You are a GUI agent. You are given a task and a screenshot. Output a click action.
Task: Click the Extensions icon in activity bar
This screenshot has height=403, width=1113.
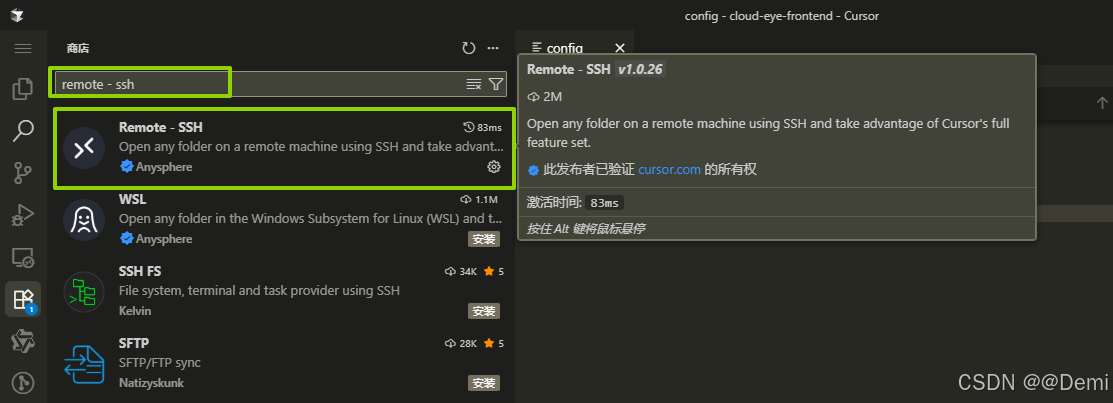click(22, 298)
